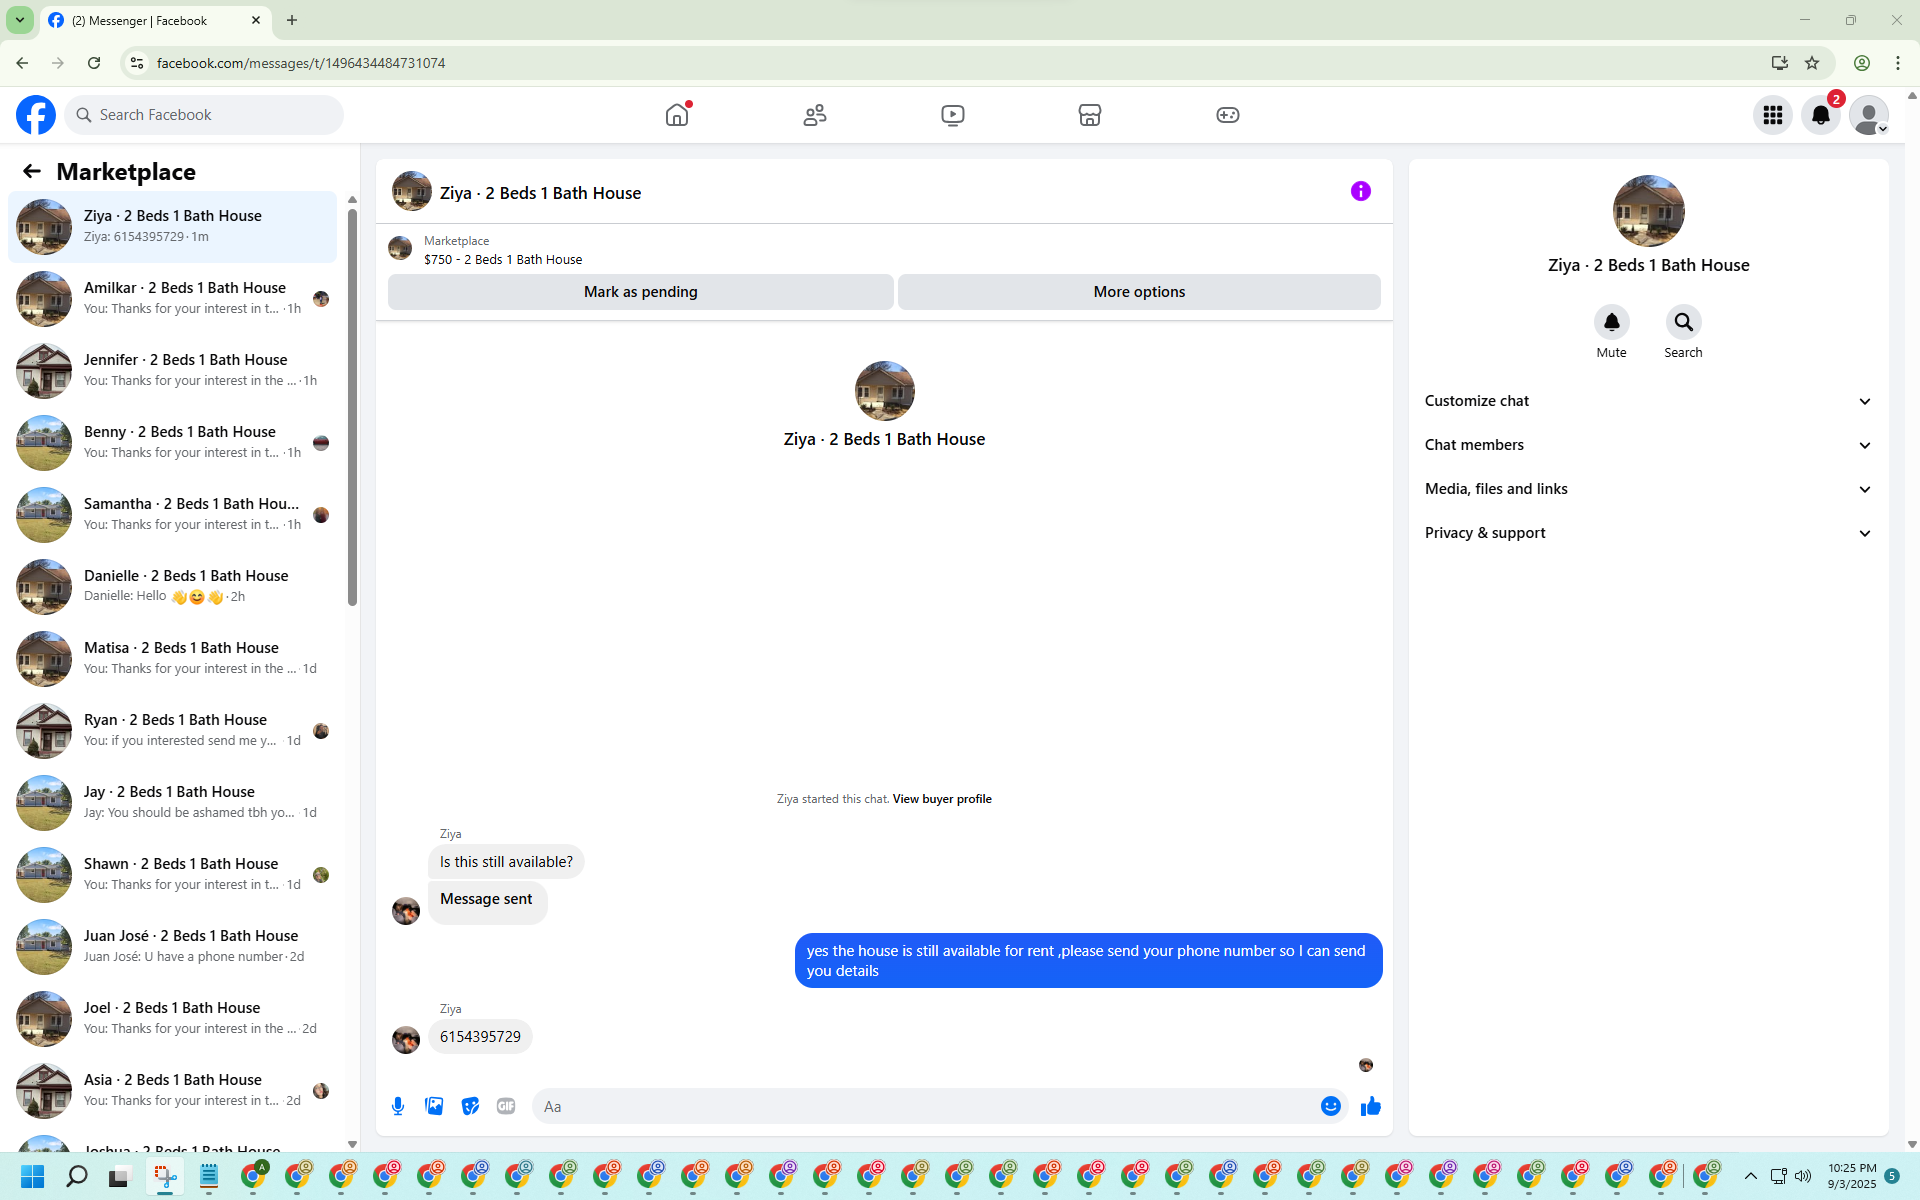Image resolution: width=1920 pixels, height=1200 pixels.
Task: Select the Messenger | Facebook browser tab
Action: pos(156,20)
